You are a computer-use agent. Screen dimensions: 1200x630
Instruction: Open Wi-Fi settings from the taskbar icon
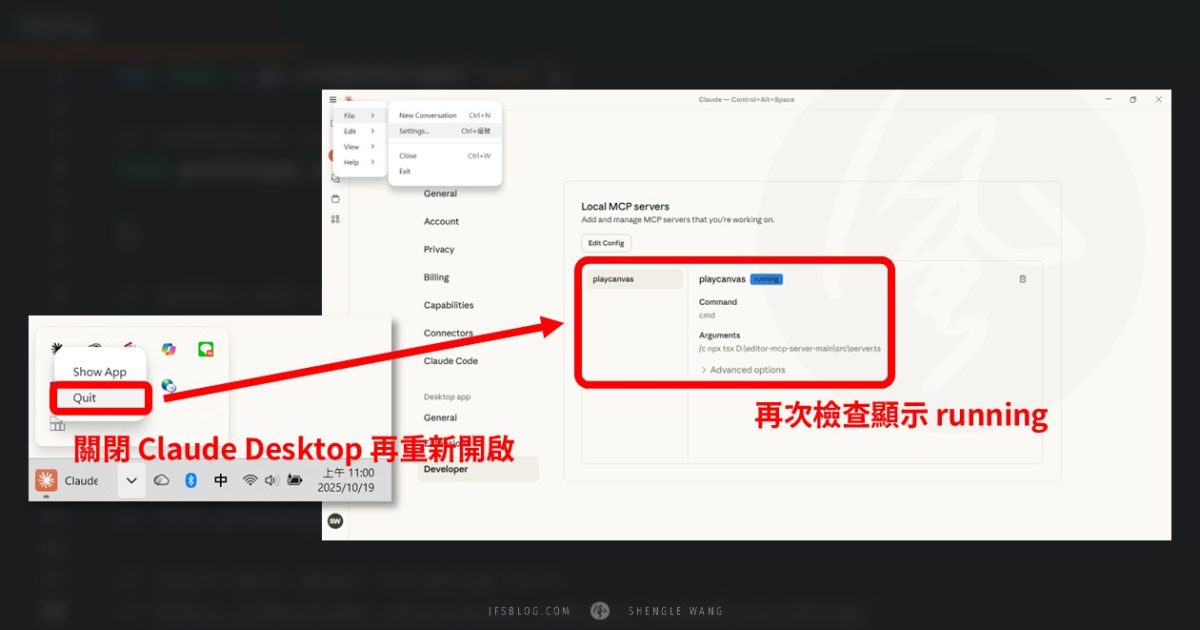coord(250,480)
